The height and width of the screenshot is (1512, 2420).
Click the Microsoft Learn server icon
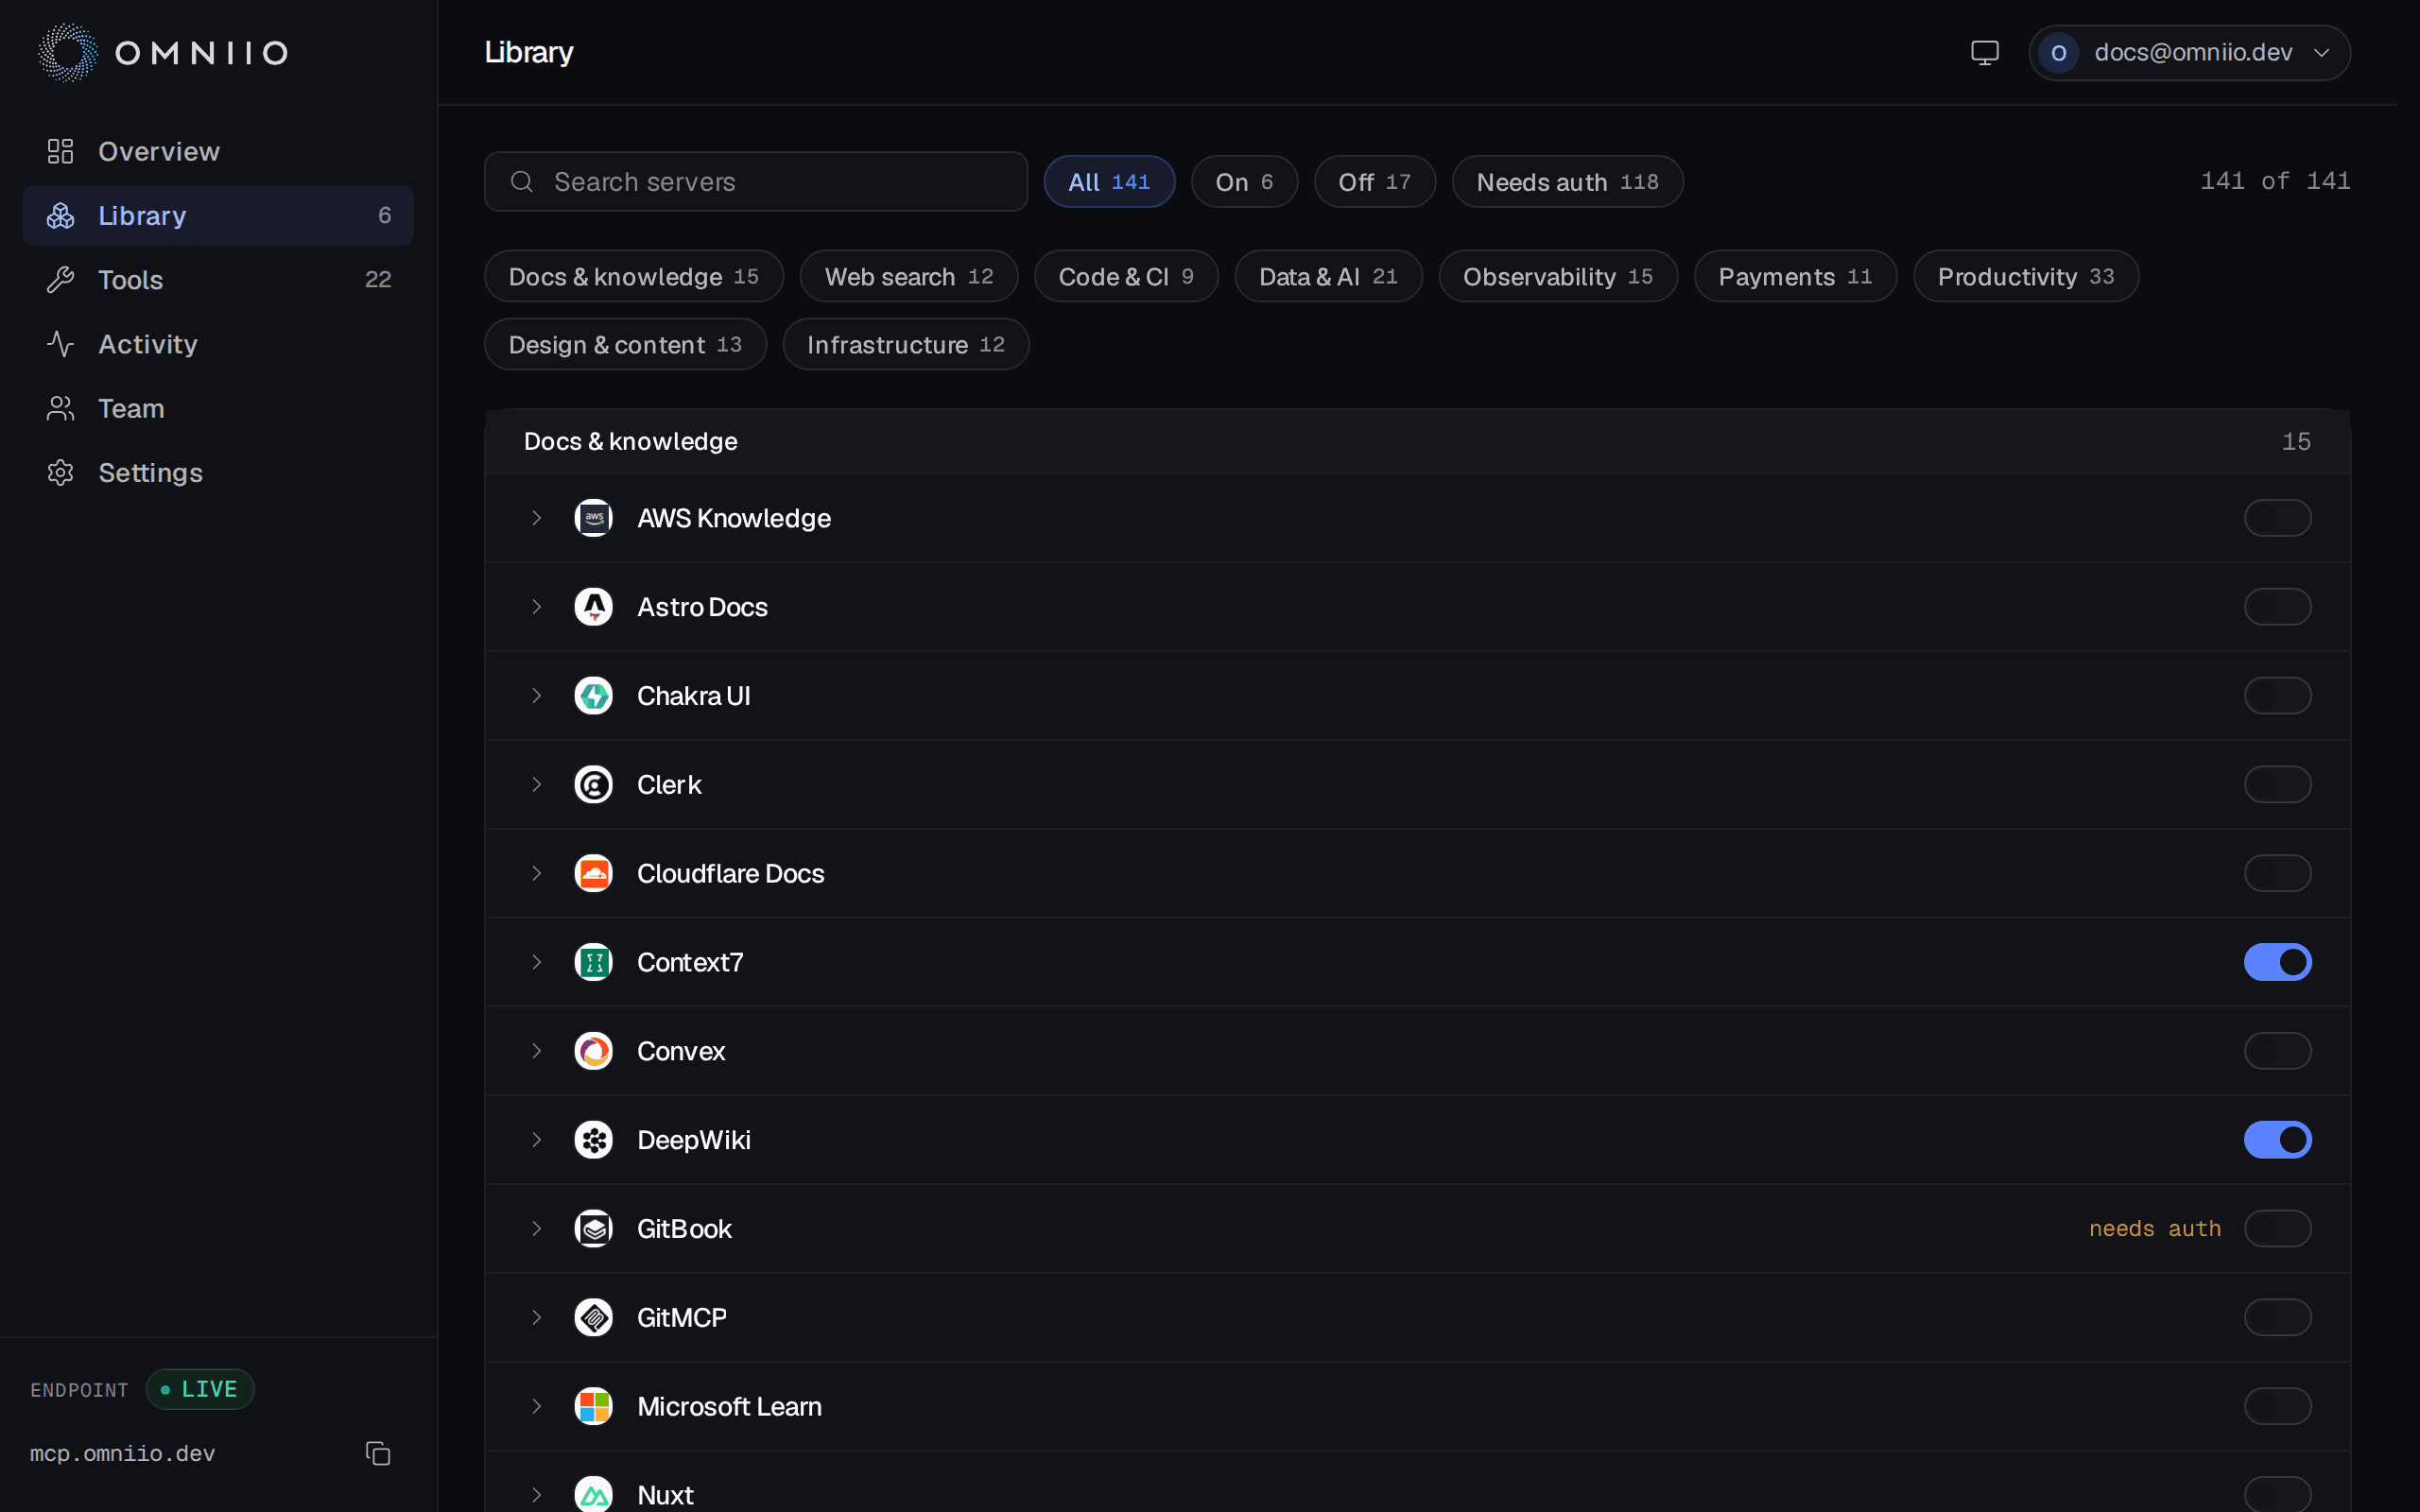(594, 1407)
